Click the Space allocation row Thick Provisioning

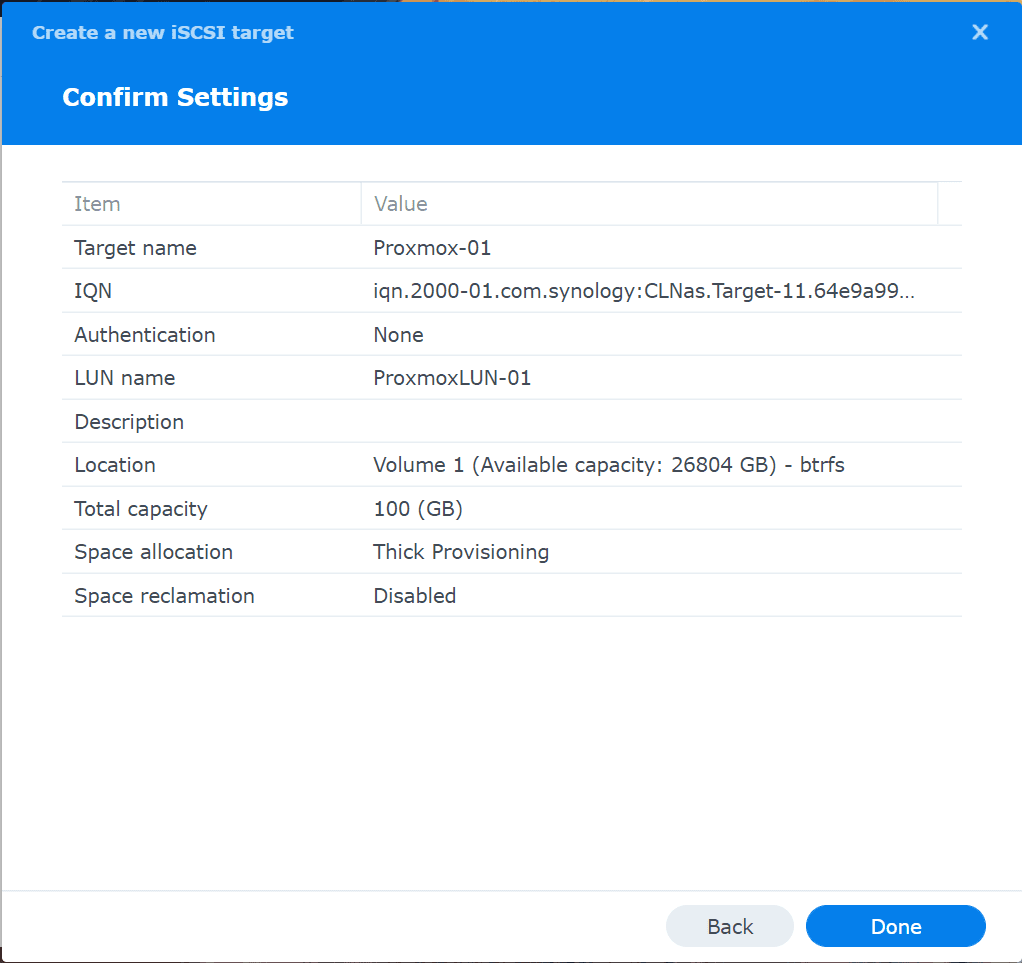click(x=461, y=551)
